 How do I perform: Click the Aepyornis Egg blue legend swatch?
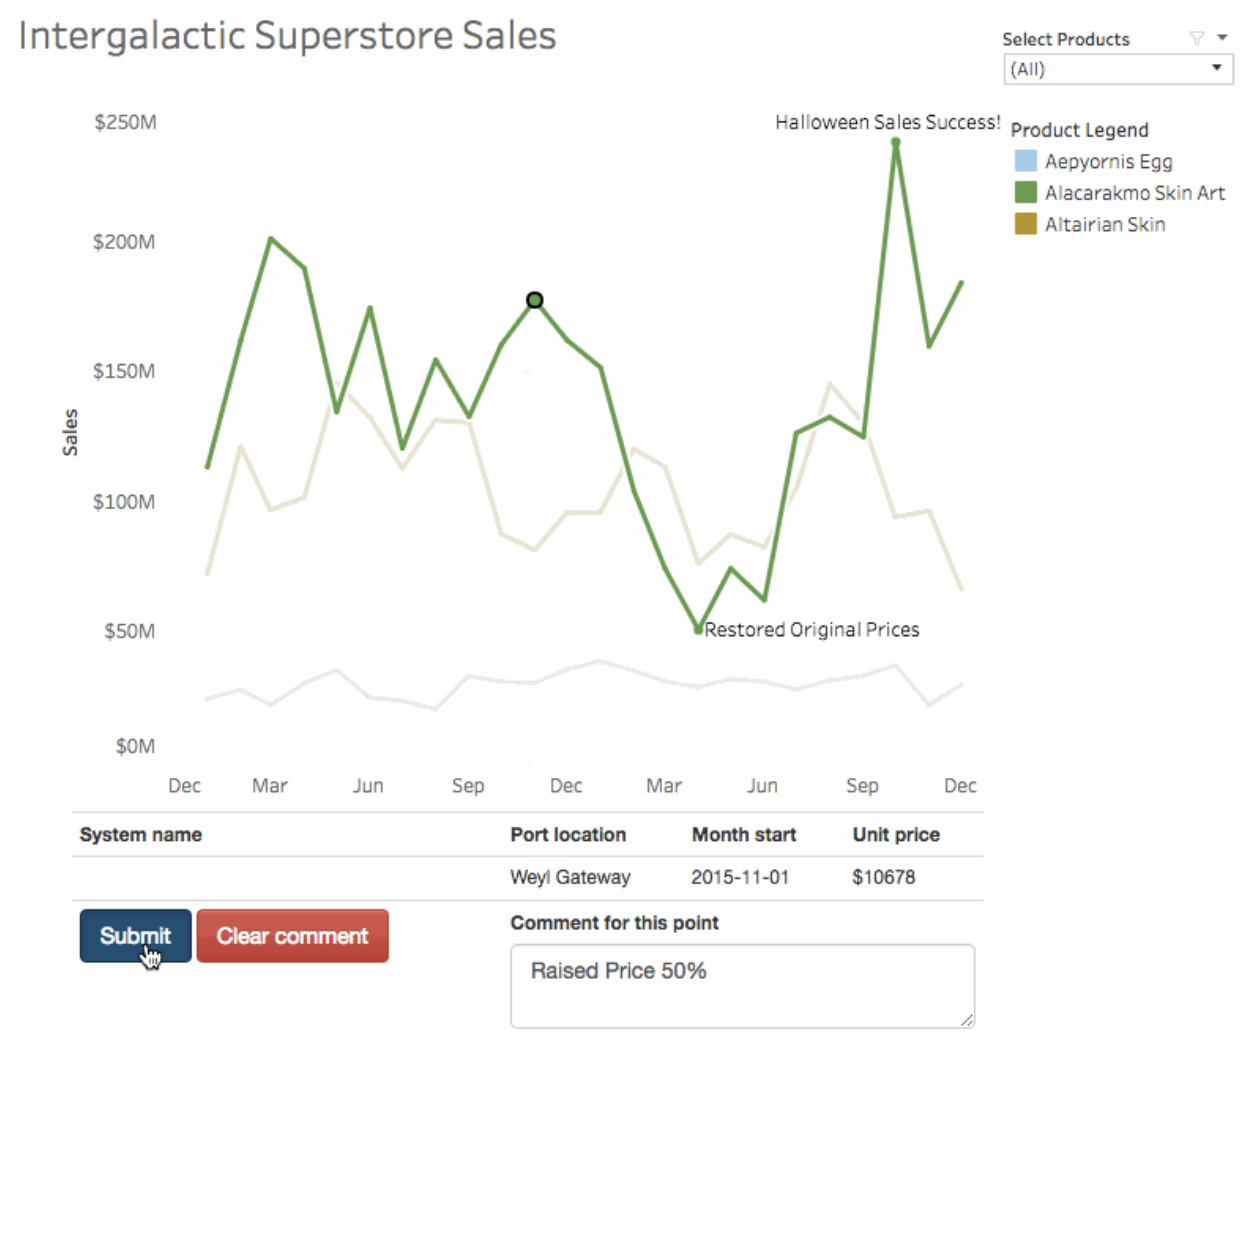pyautogui.click(x=1025, y=161)
